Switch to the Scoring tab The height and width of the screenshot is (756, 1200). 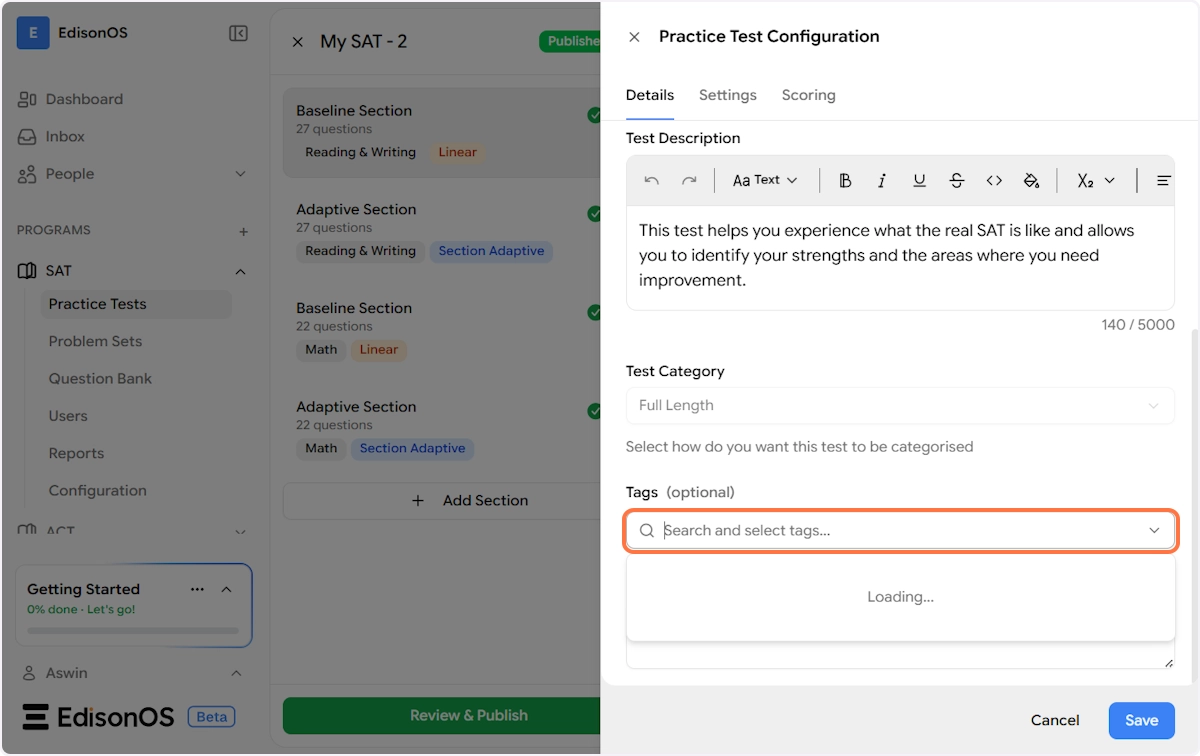click(808, 95)
